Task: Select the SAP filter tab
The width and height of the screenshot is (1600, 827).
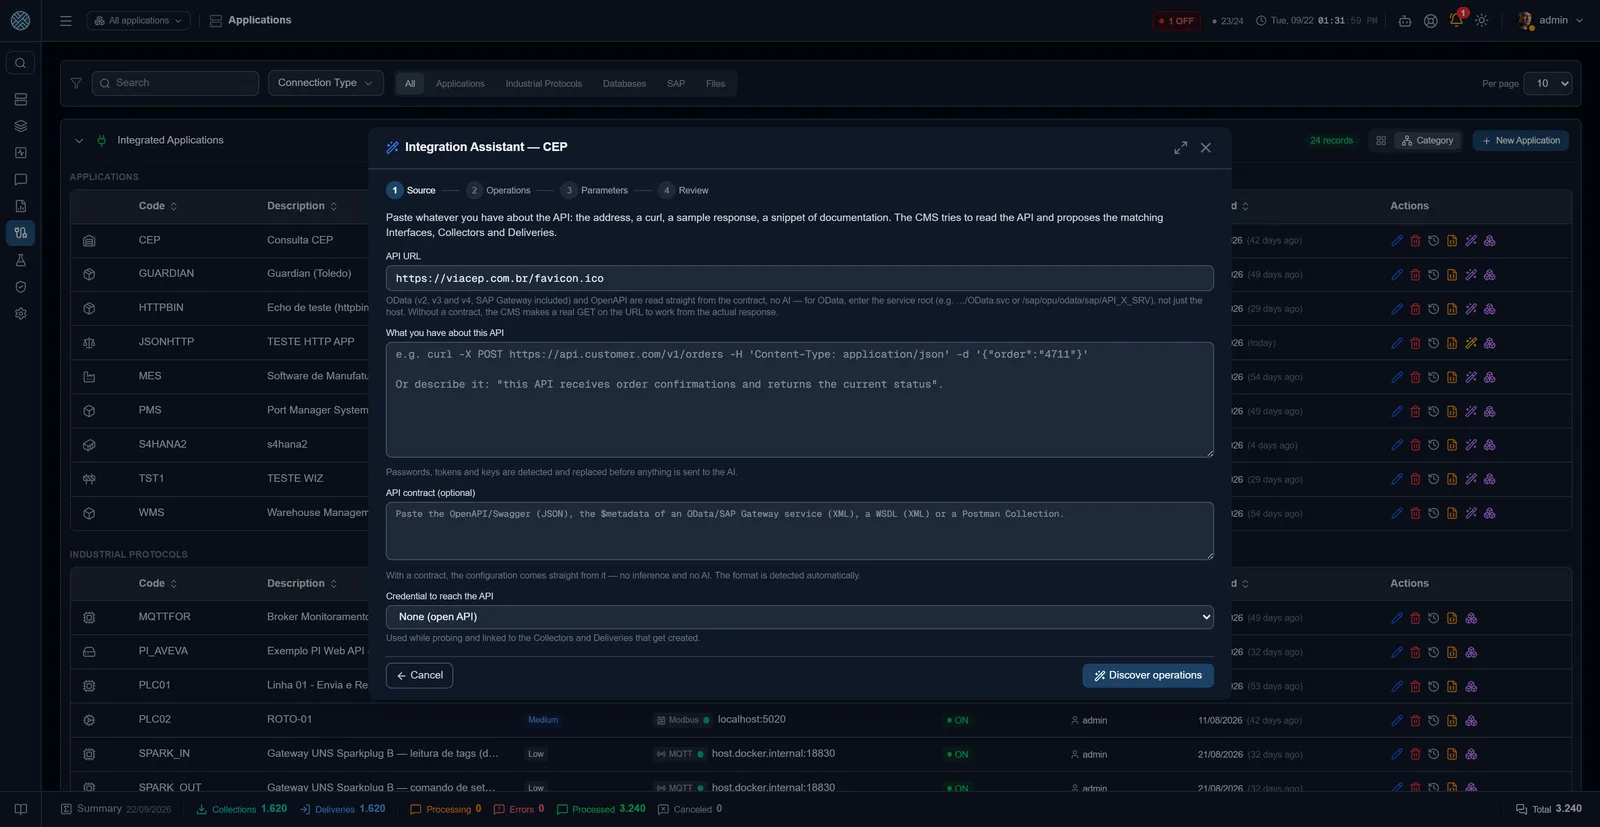Action: tap(676, 84)
